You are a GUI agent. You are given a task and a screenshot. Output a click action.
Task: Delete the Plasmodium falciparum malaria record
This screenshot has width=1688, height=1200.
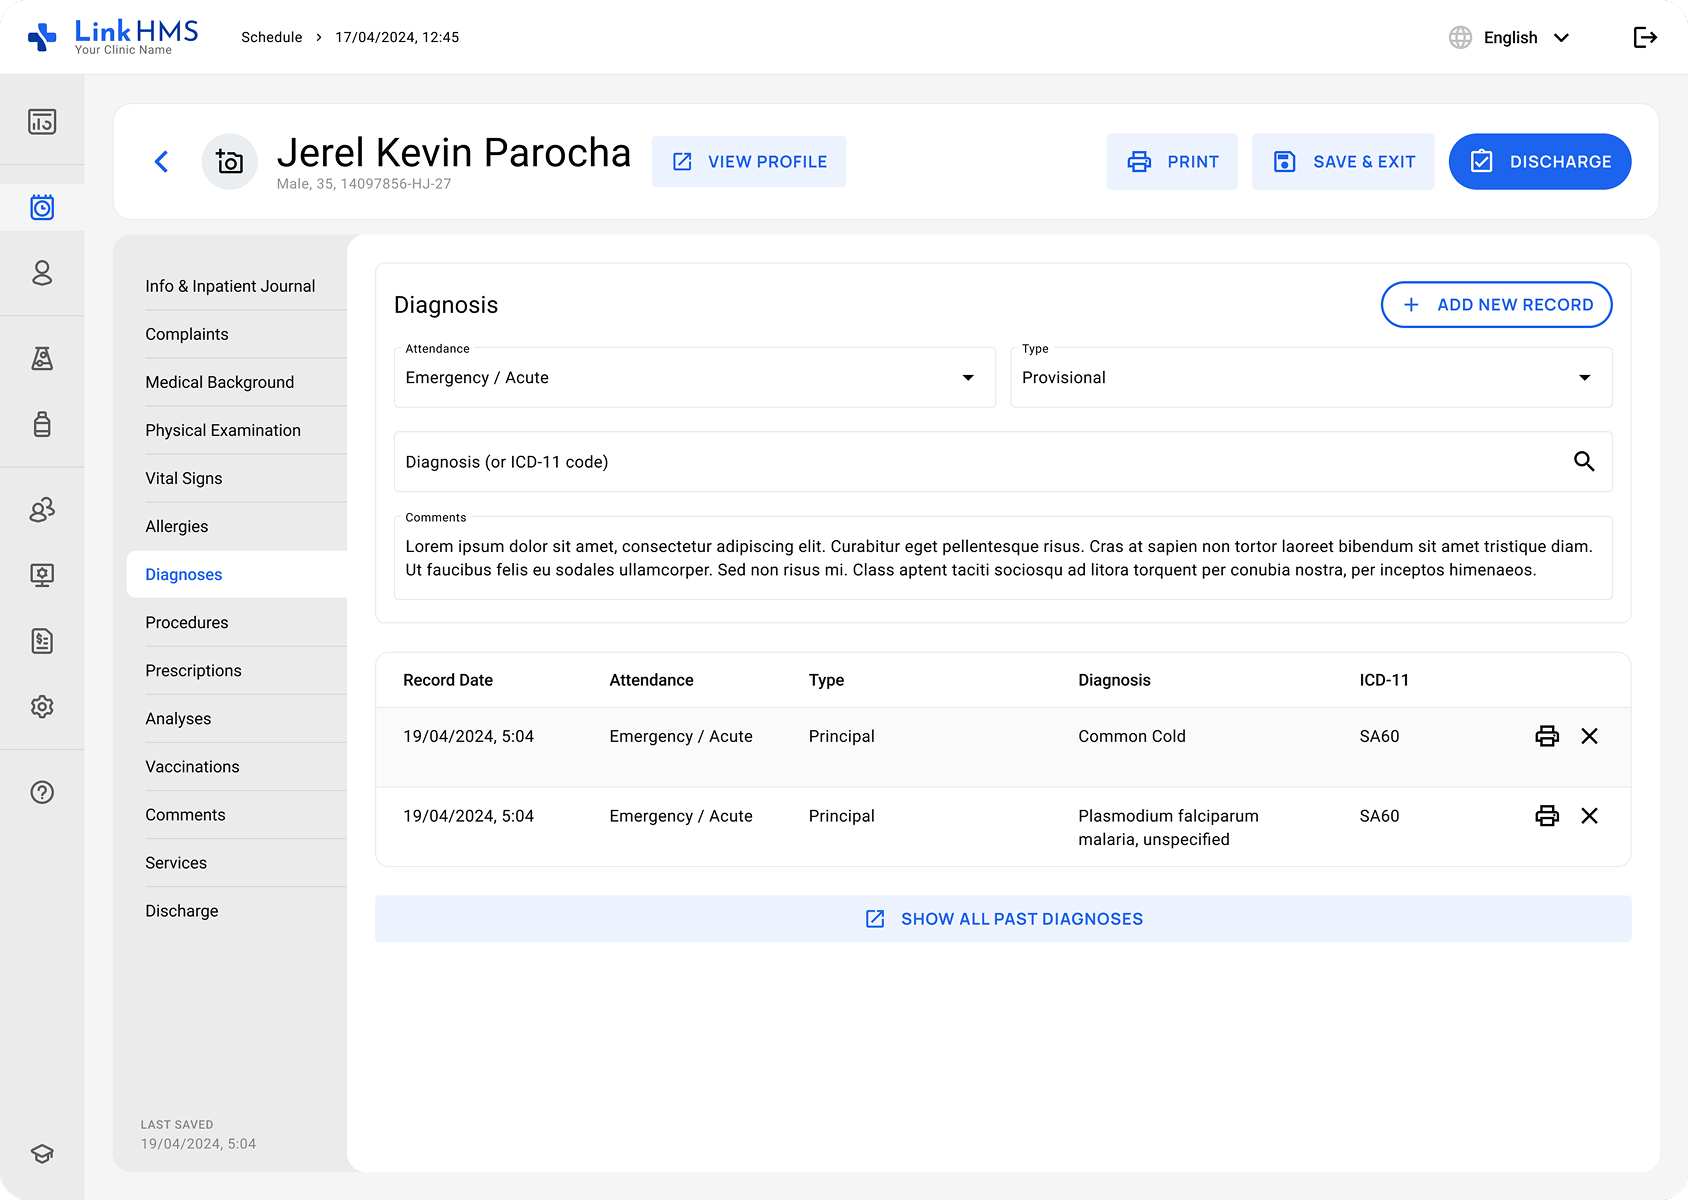[x=1589, y=816]
